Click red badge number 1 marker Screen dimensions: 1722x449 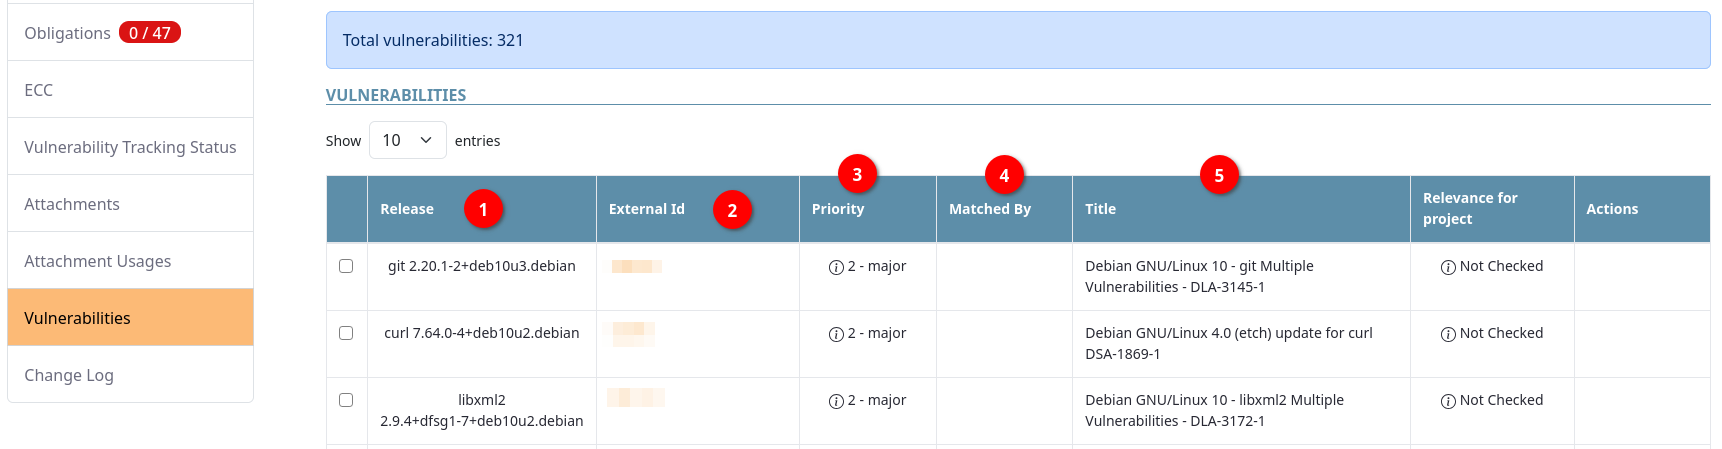pyautogui.click(x=483, y=209)
